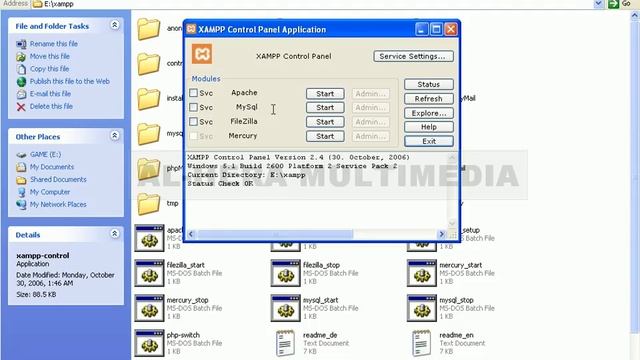This screenshot has width=640, height=360.
Task: Open Service Settings dialog
Action: tap(413, 56)
